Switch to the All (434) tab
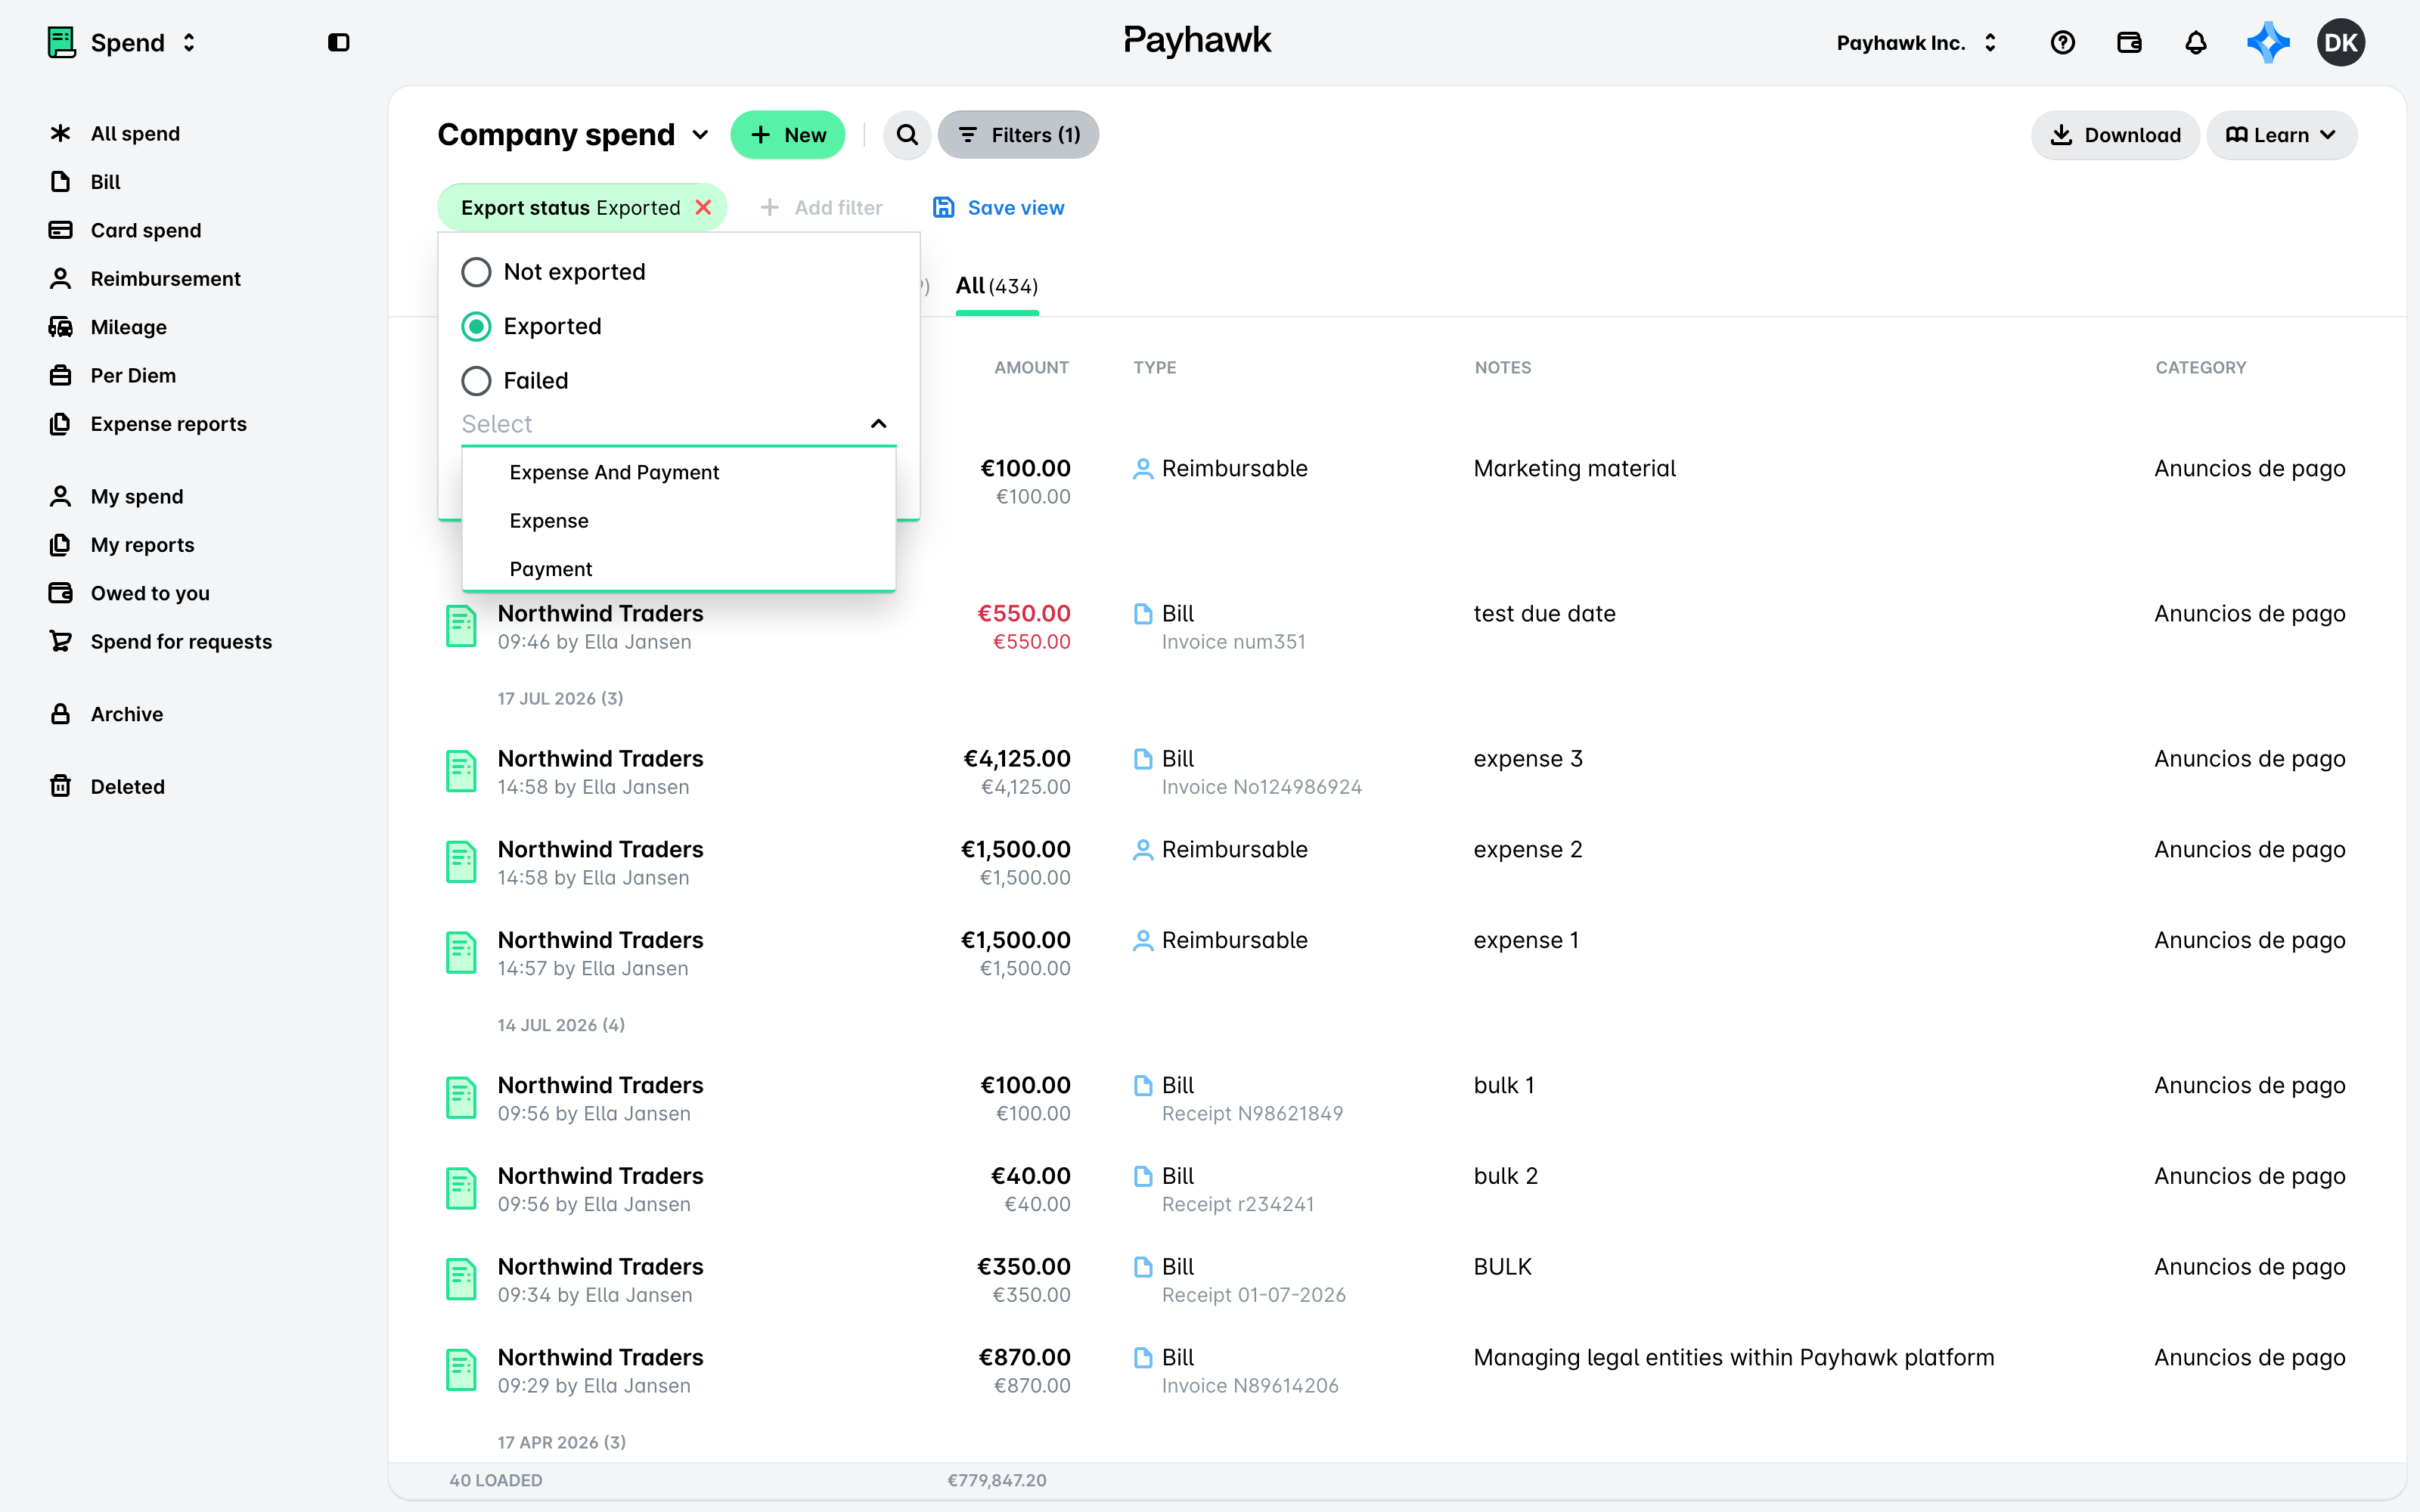Viewport: 2420px width, 1512px height. pos(996,287)
